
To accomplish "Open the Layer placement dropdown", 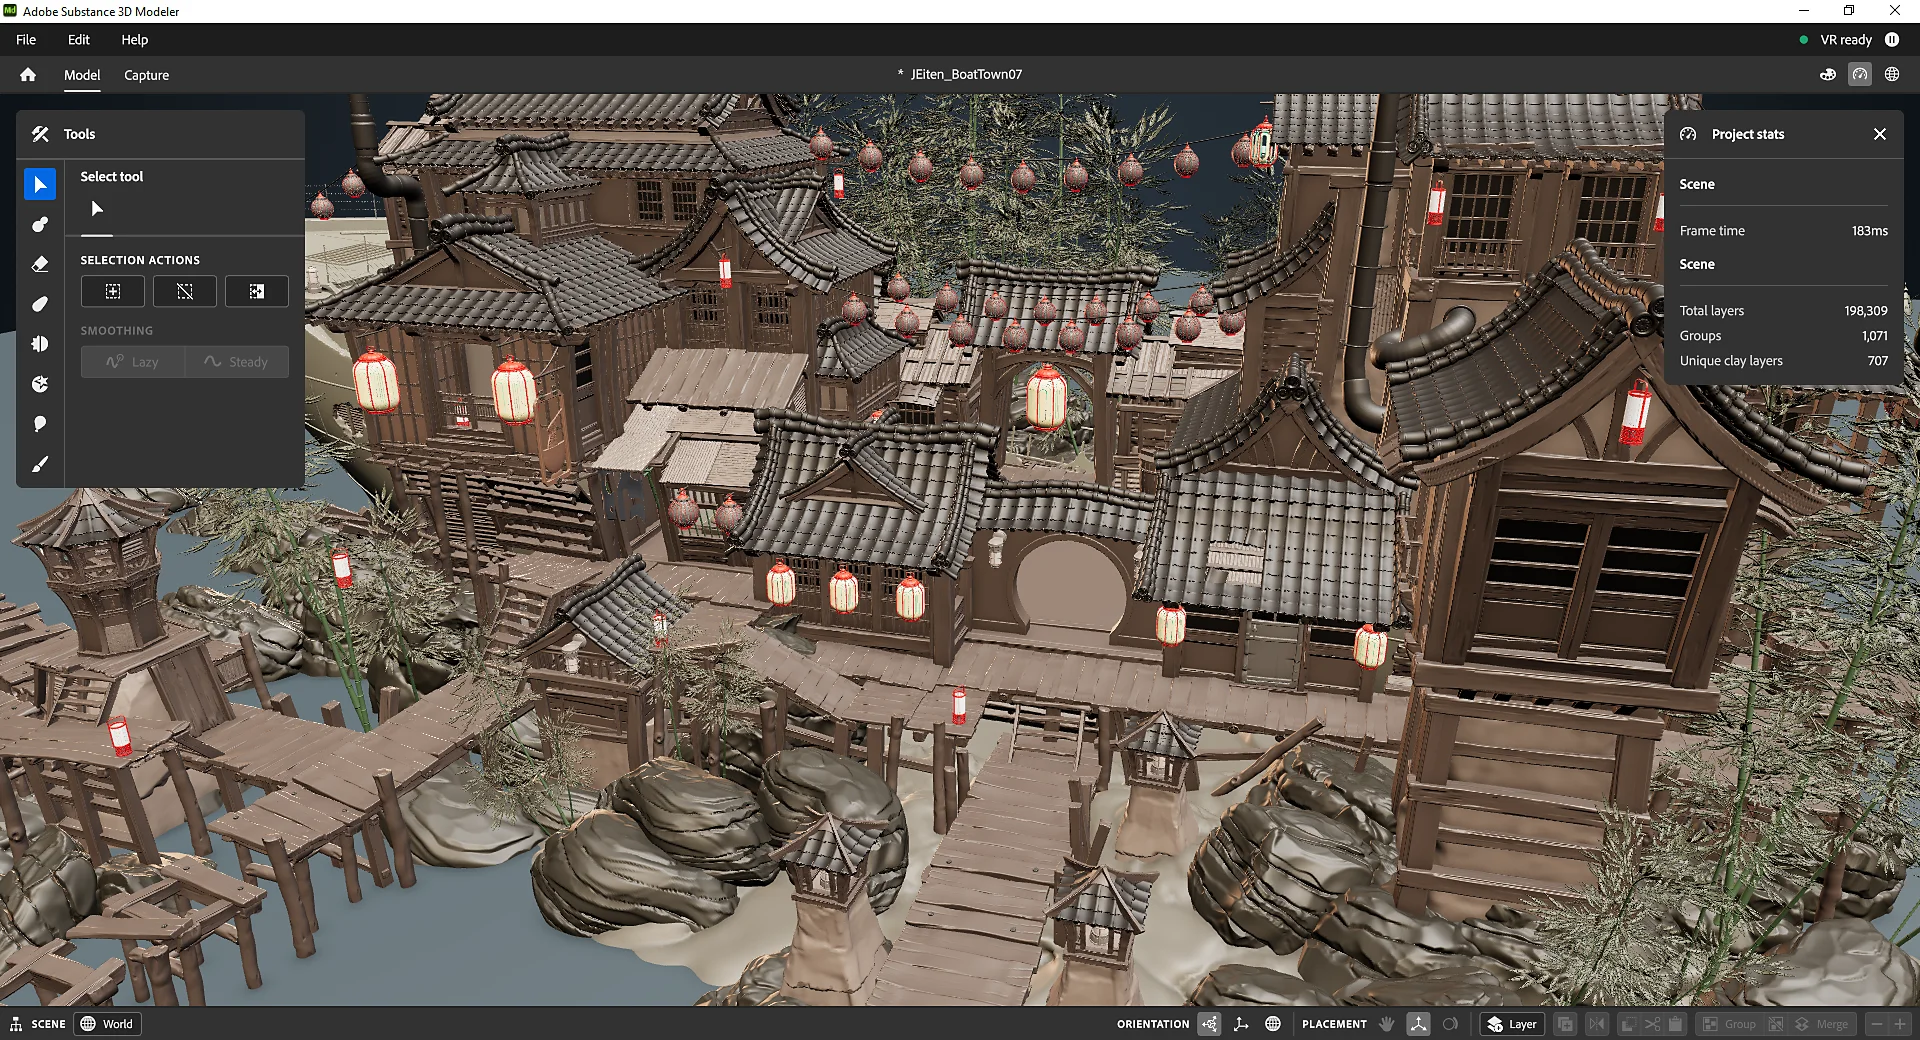I will tap(1511, 1024).
